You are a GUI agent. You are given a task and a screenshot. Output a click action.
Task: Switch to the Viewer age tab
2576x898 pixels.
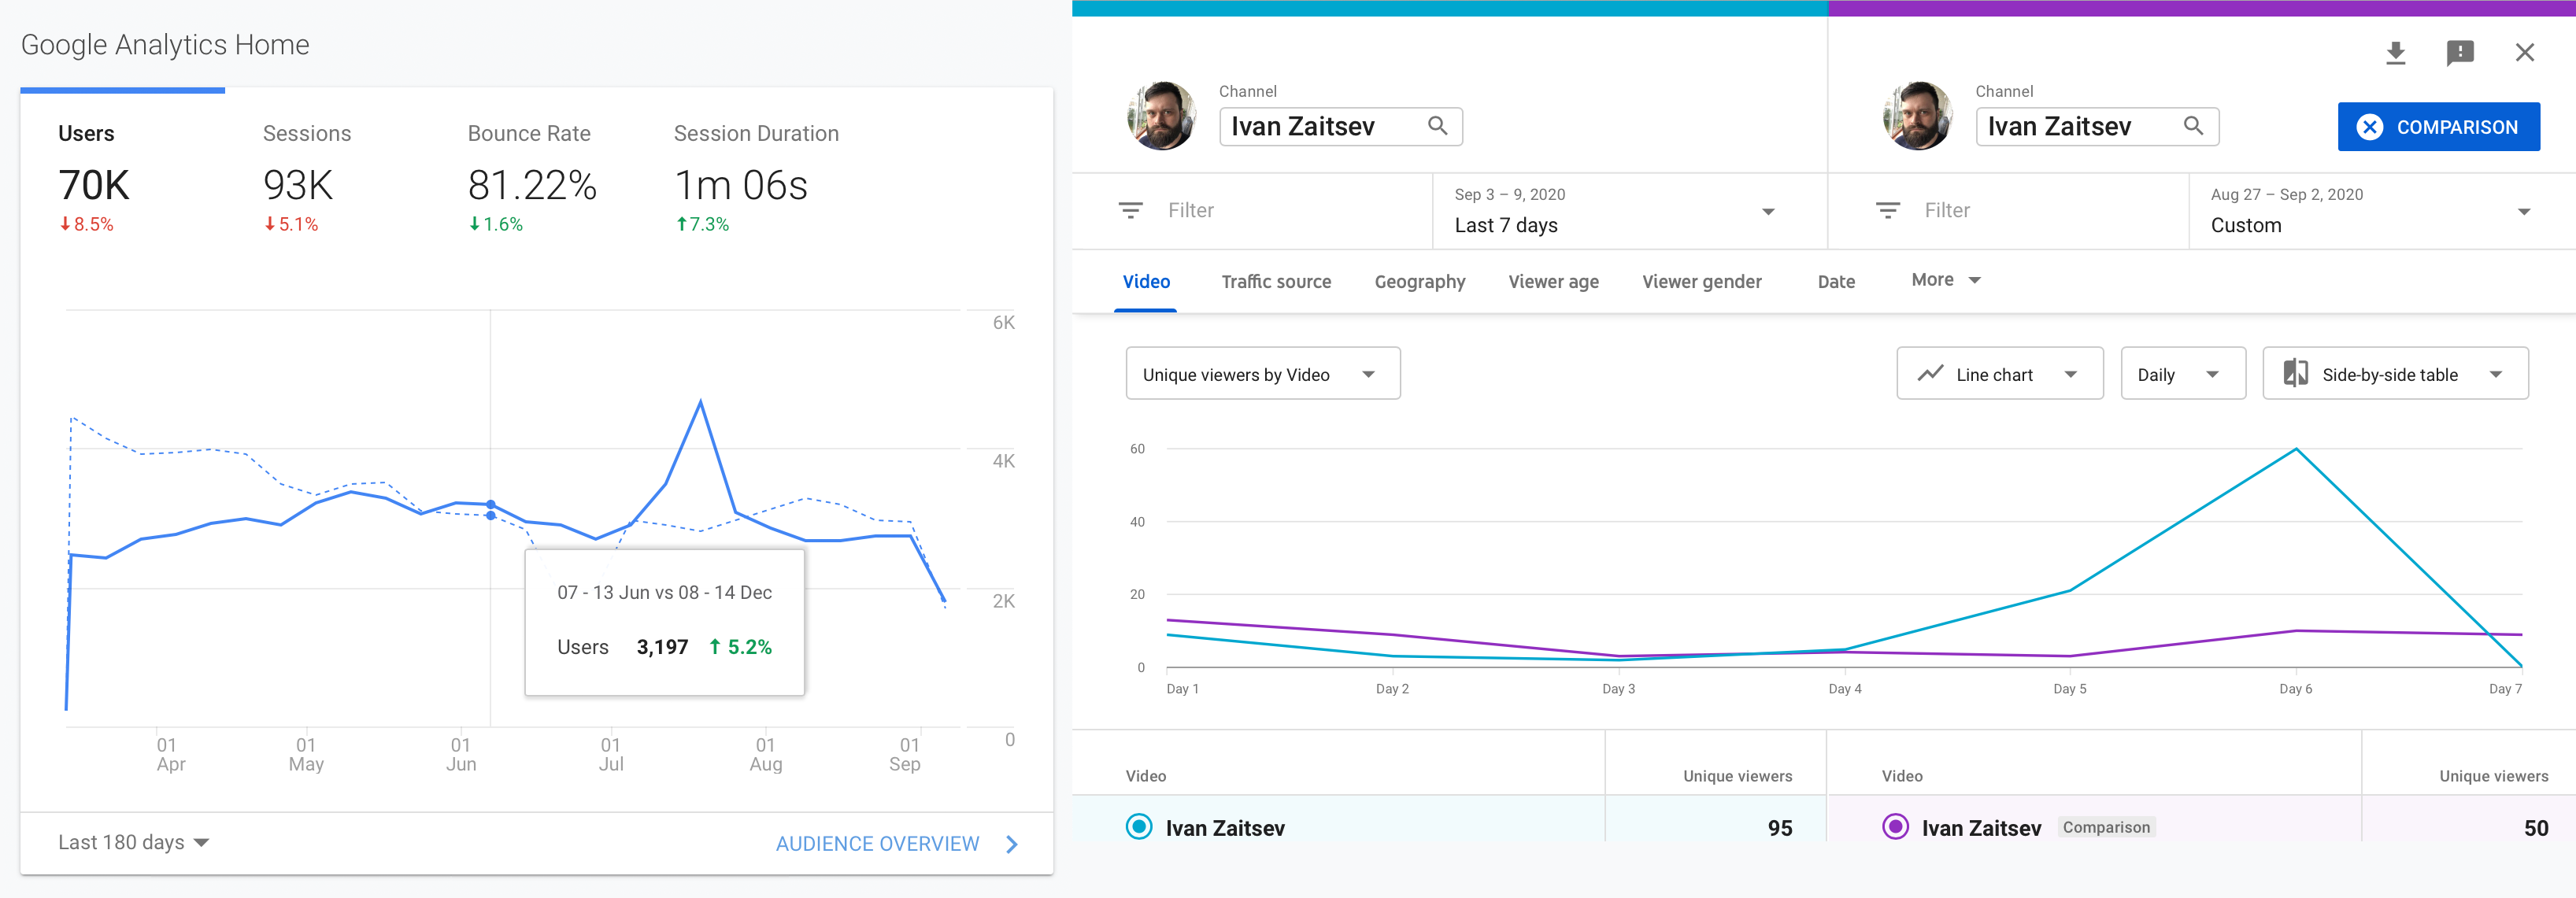(1553, 281)
